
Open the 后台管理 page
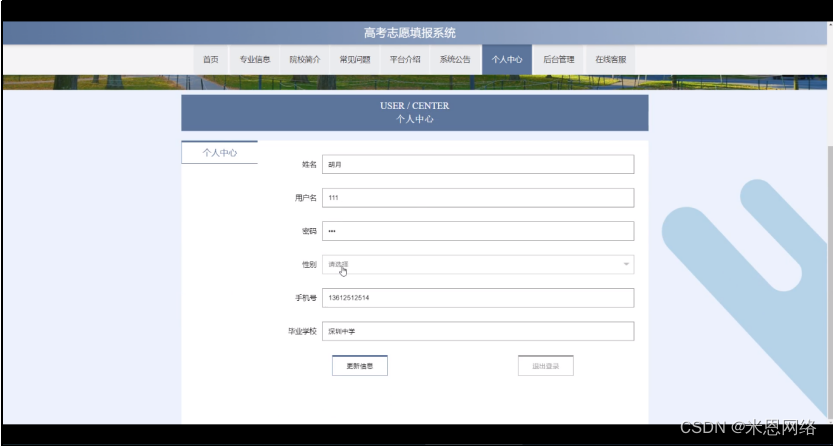pos(558,59)
